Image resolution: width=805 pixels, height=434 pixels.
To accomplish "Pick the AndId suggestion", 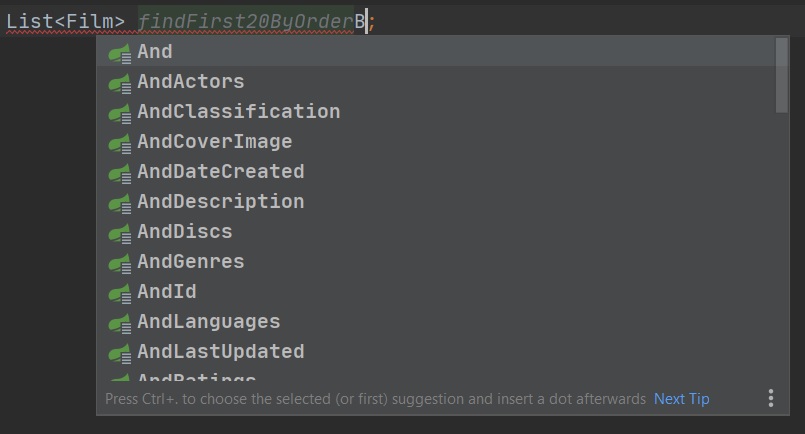I will point(167,292).
